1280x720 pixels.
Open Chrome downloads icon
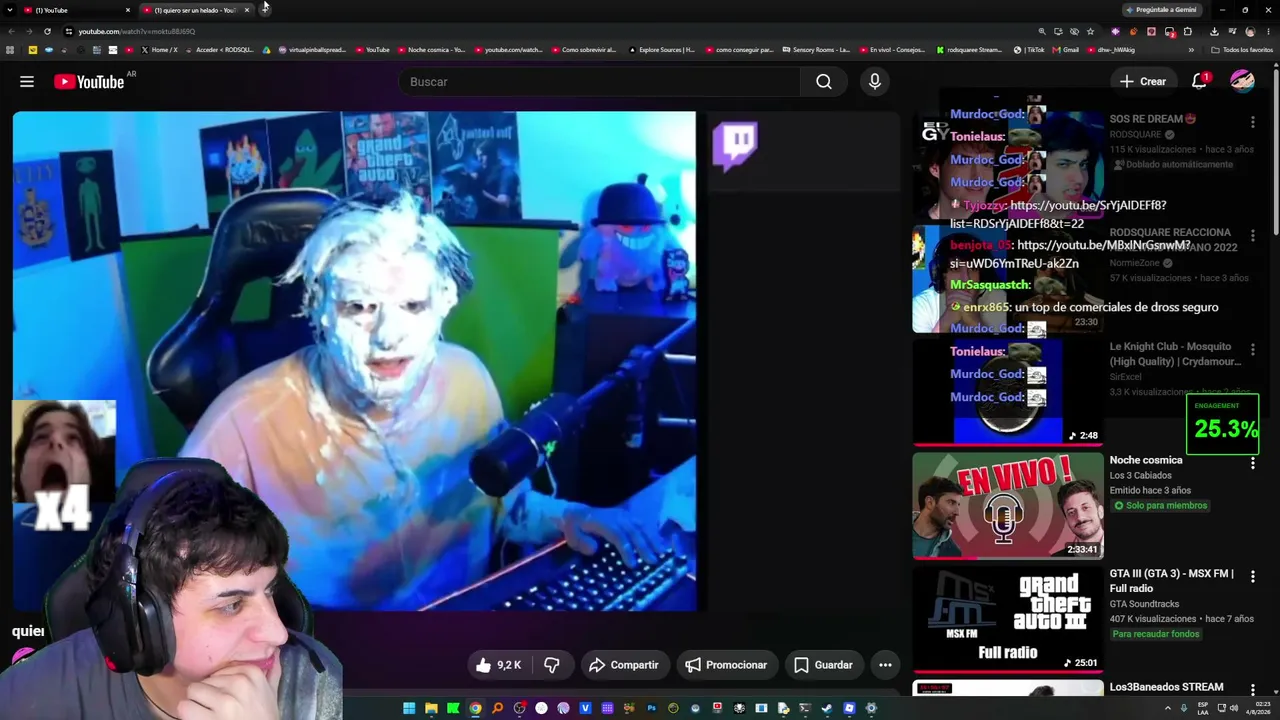(x=1214, y=31)
